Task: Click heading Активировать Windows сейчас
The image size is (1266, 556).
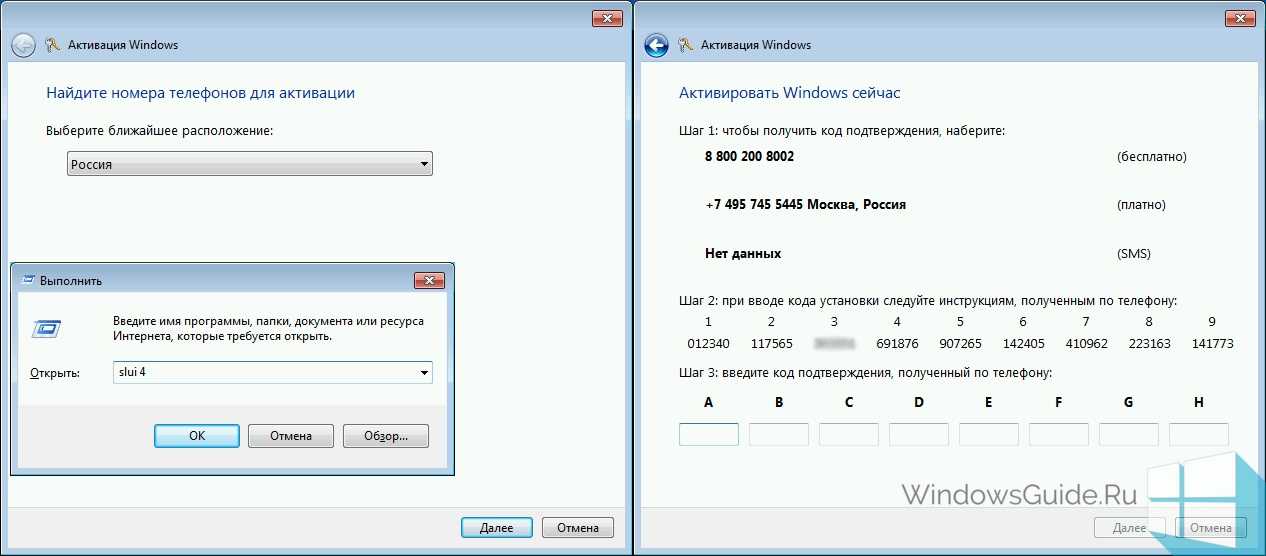Action: (x=790, y=93)
